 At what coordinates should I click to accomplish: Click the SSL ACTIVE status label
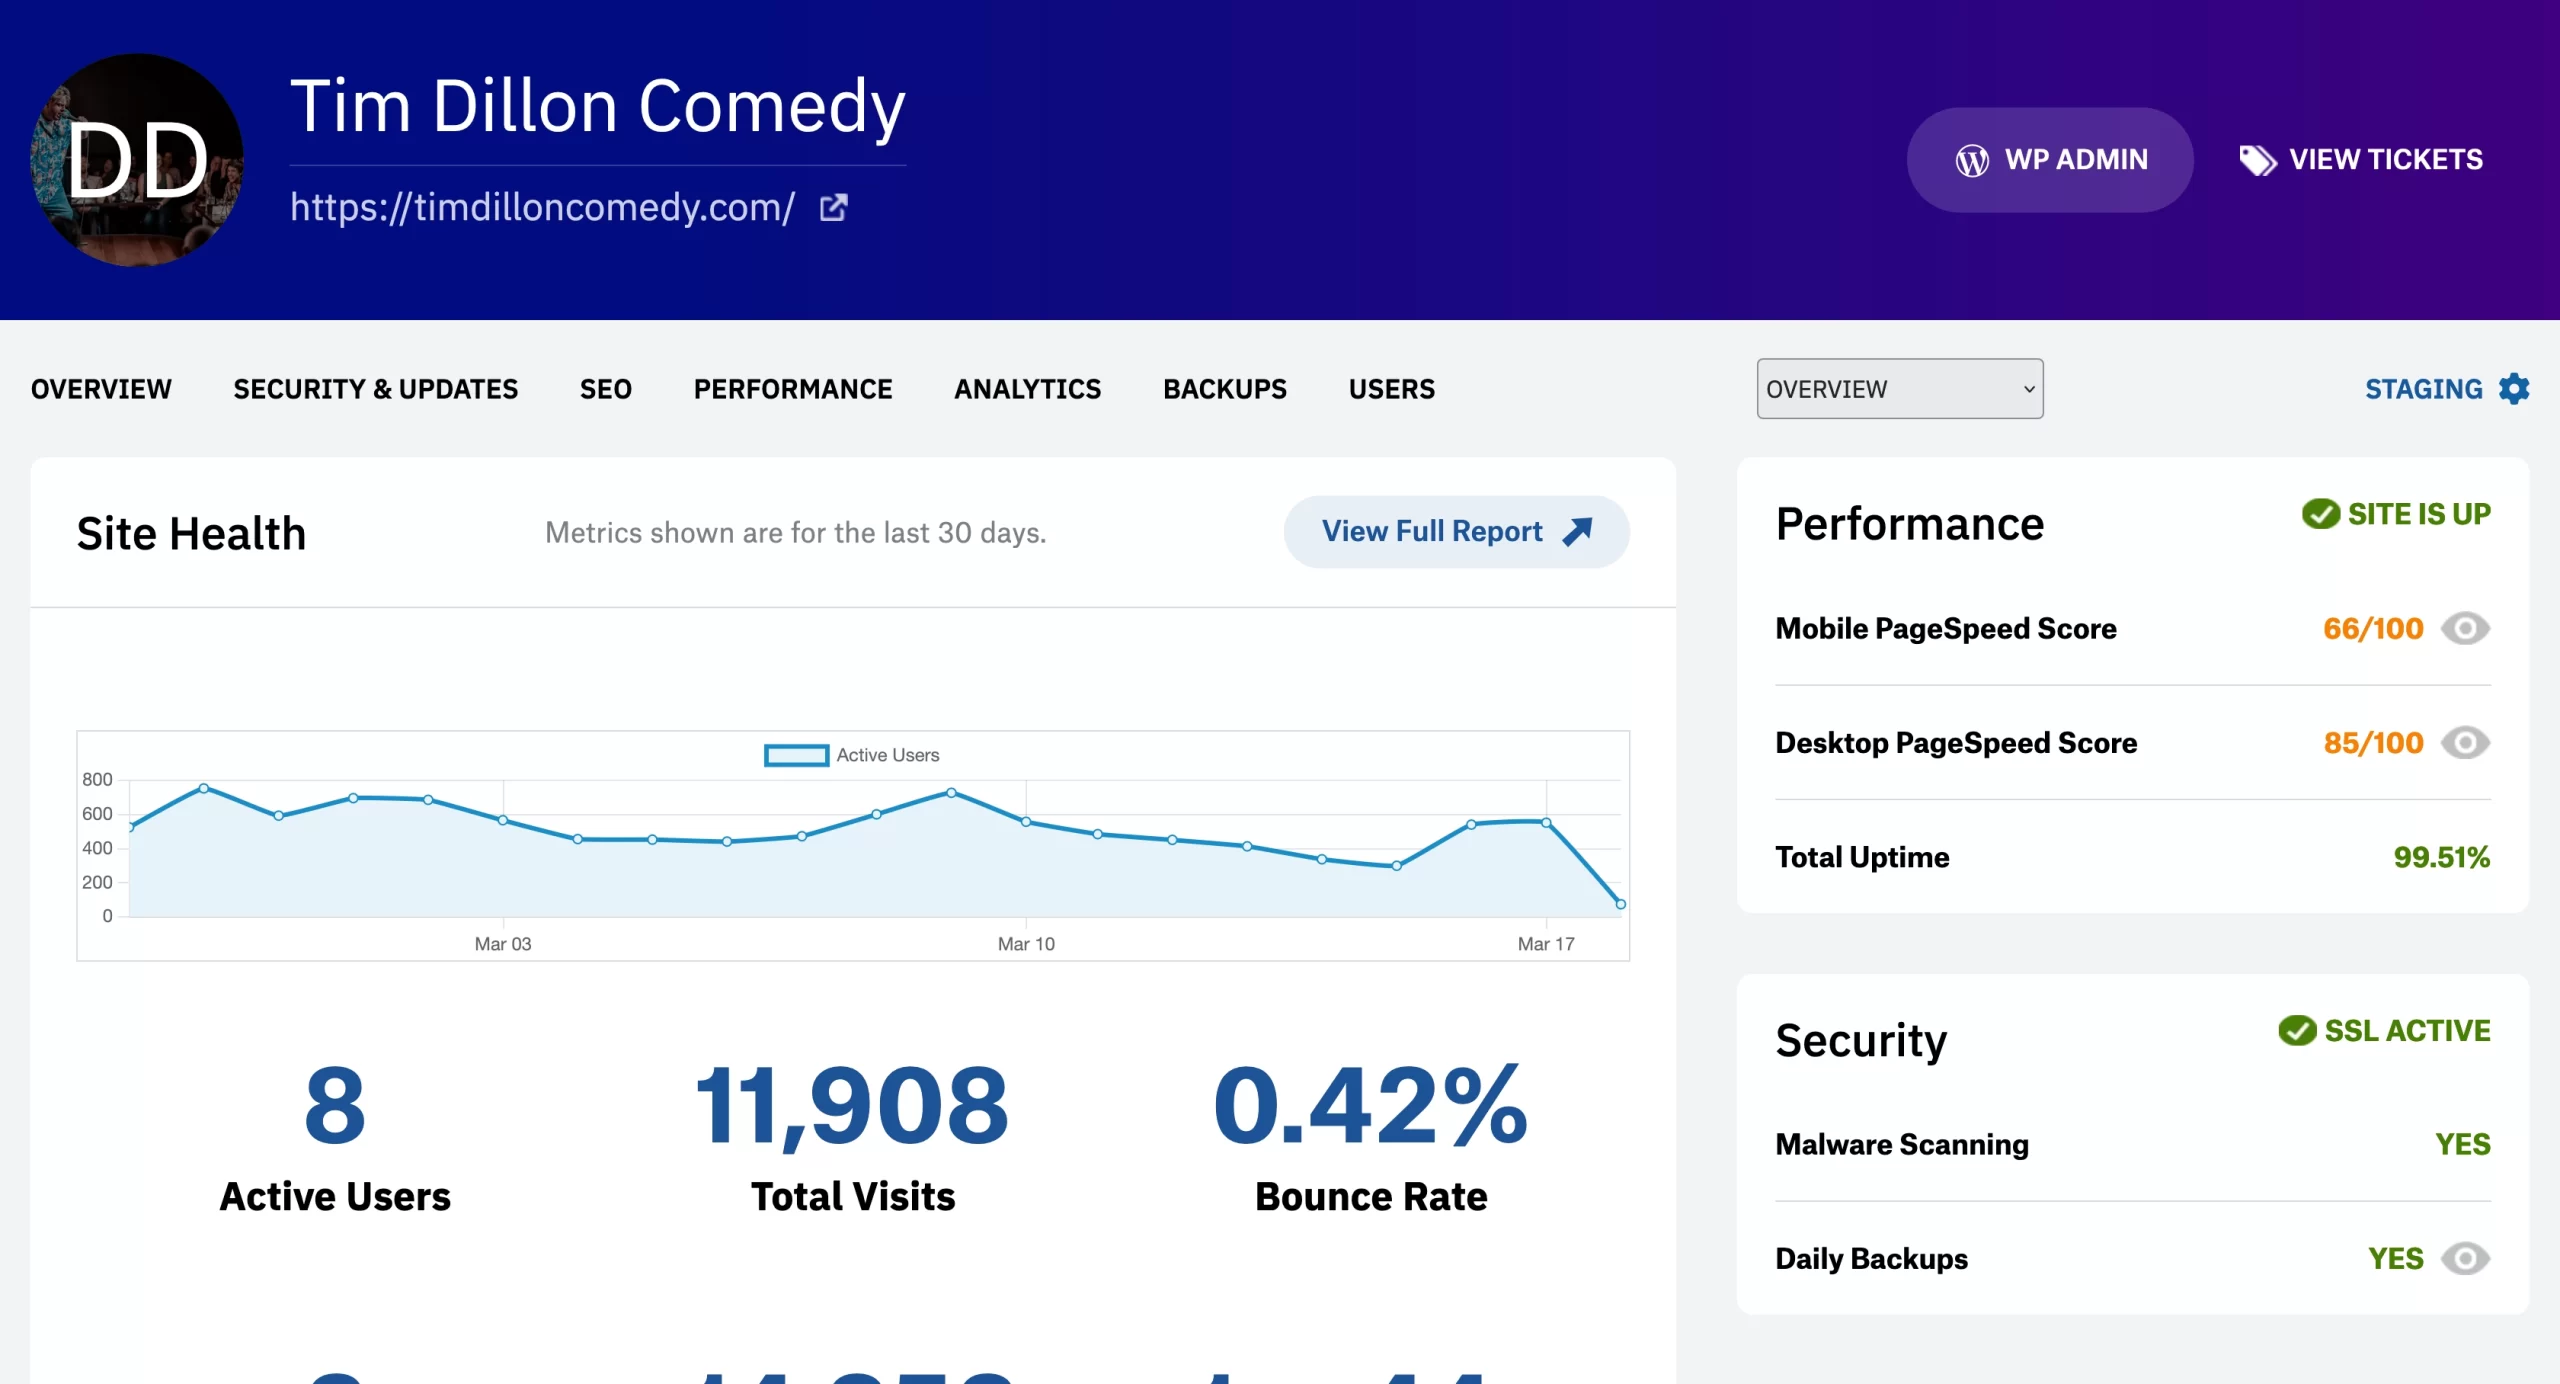click(x=2407, y=1030)
